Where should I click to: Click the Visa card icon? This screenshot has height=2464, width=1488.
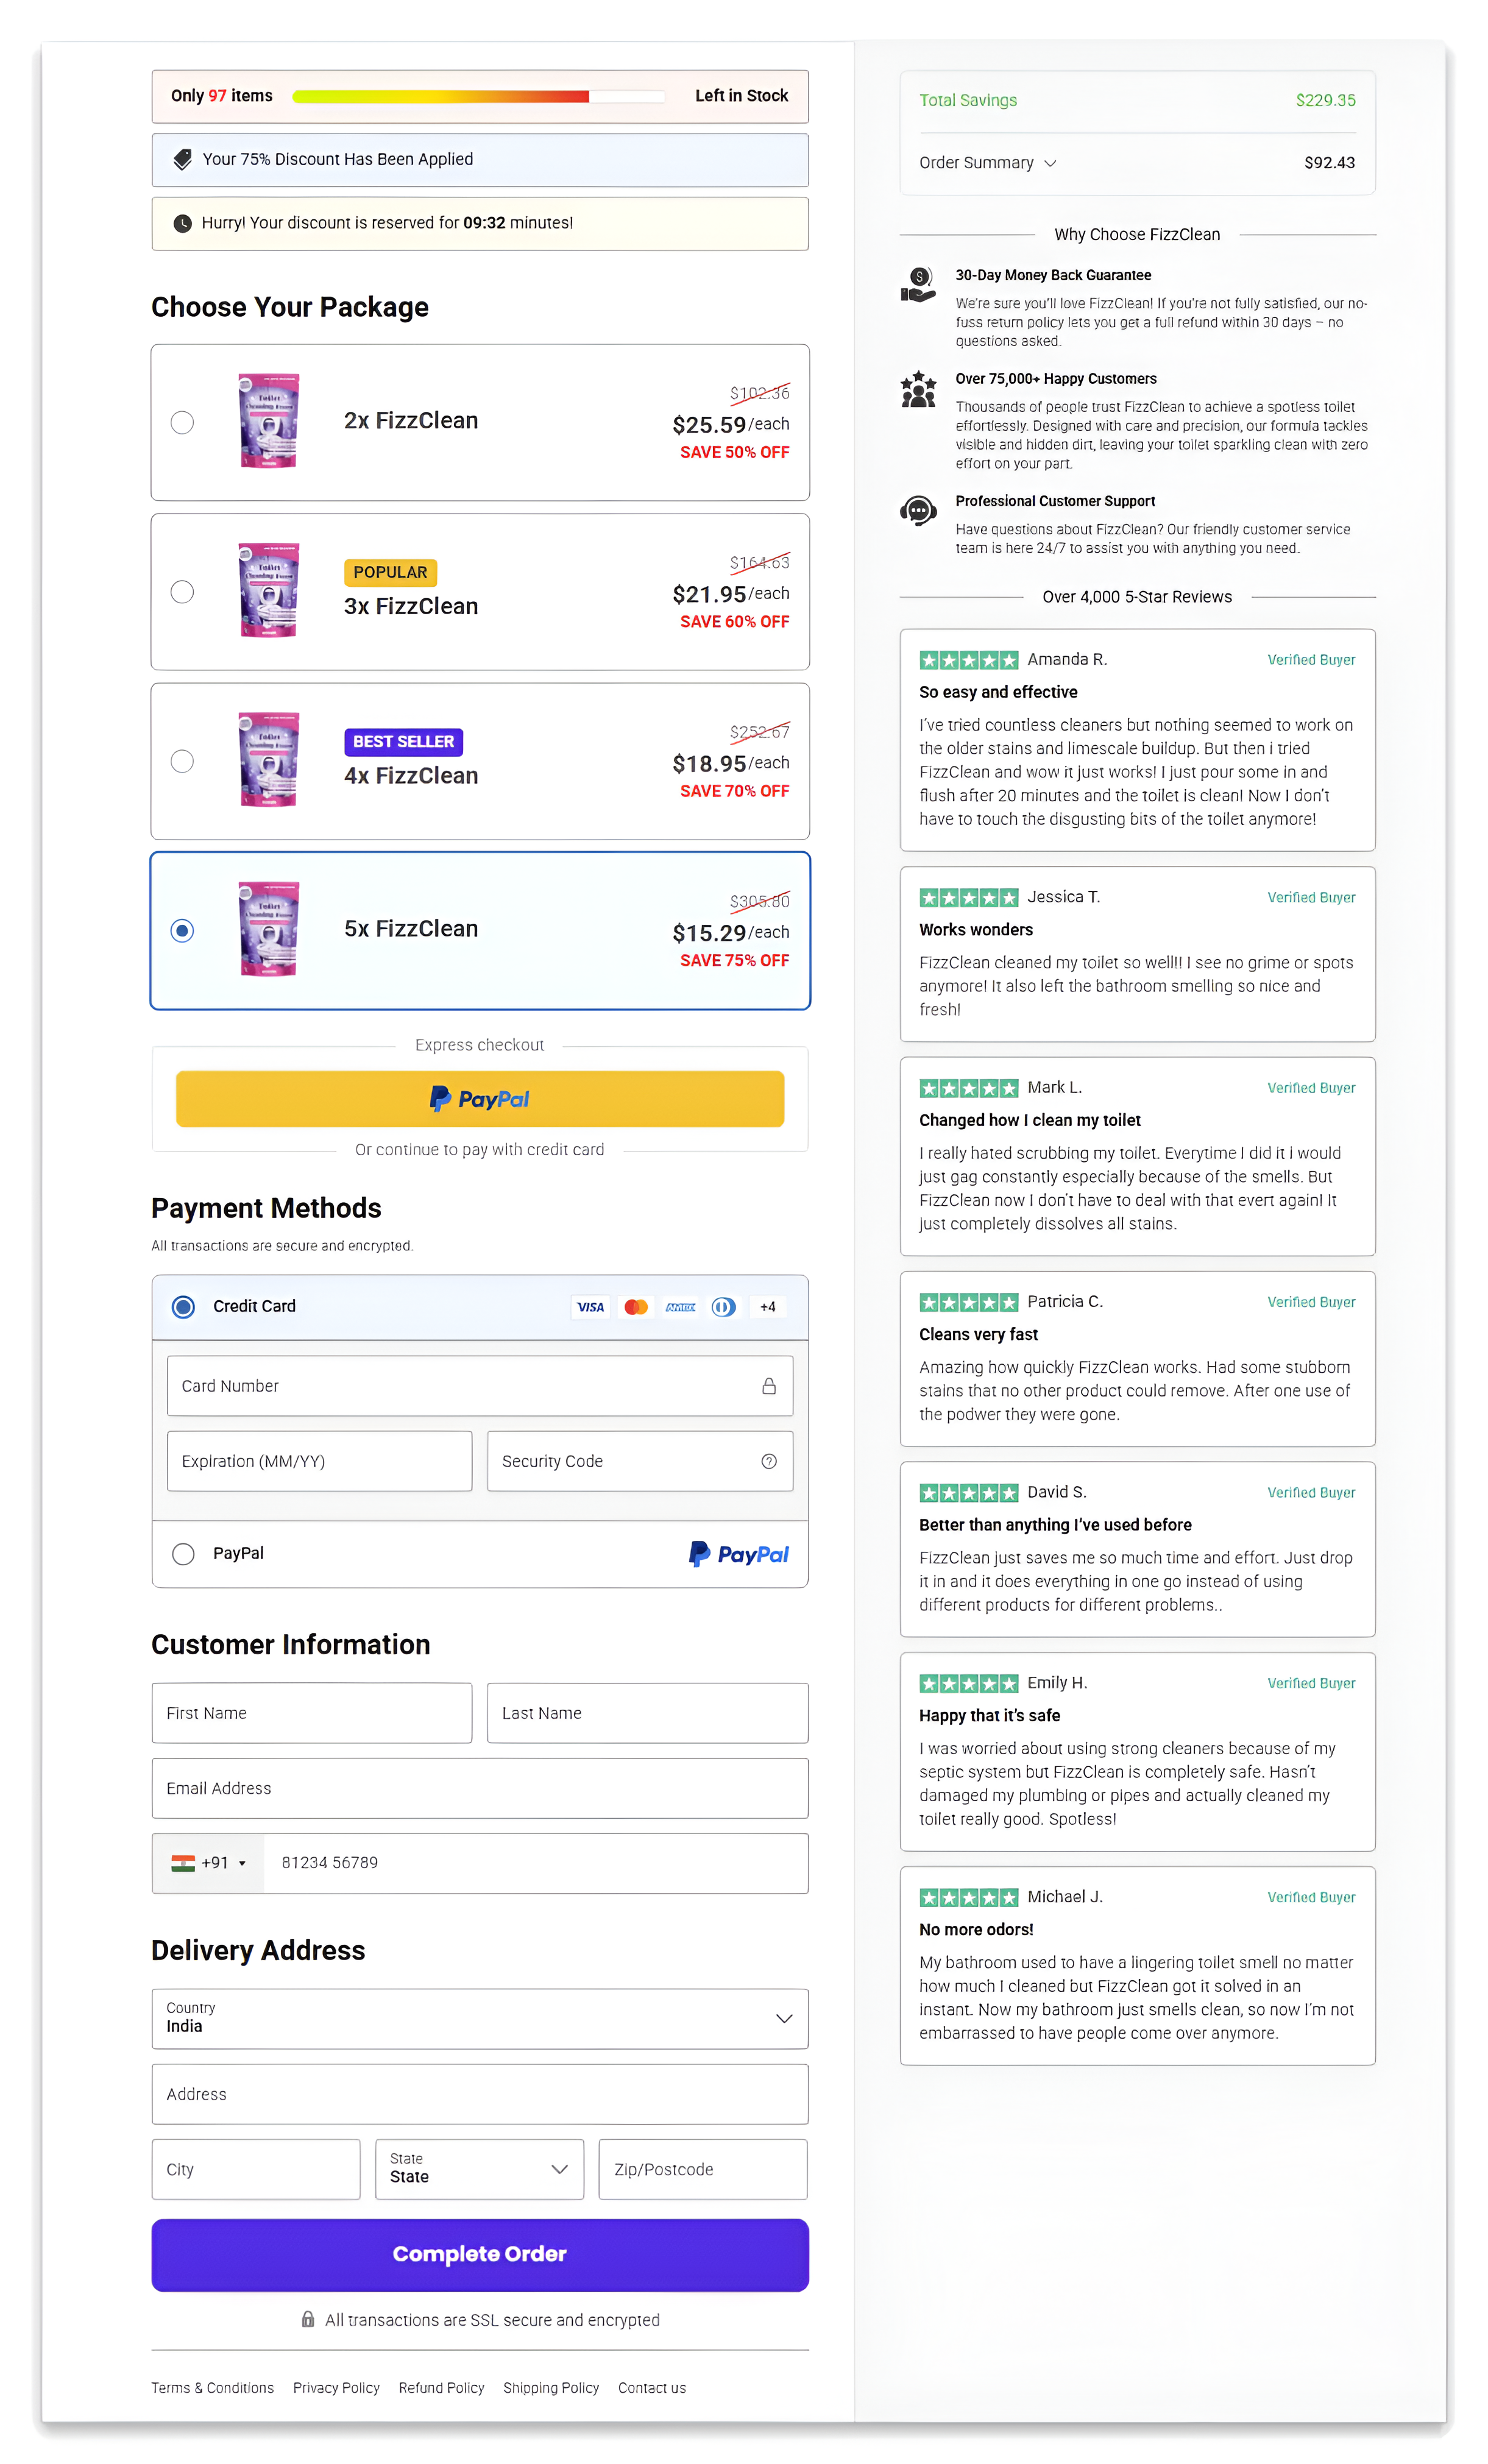click(x=590, y=1306)
